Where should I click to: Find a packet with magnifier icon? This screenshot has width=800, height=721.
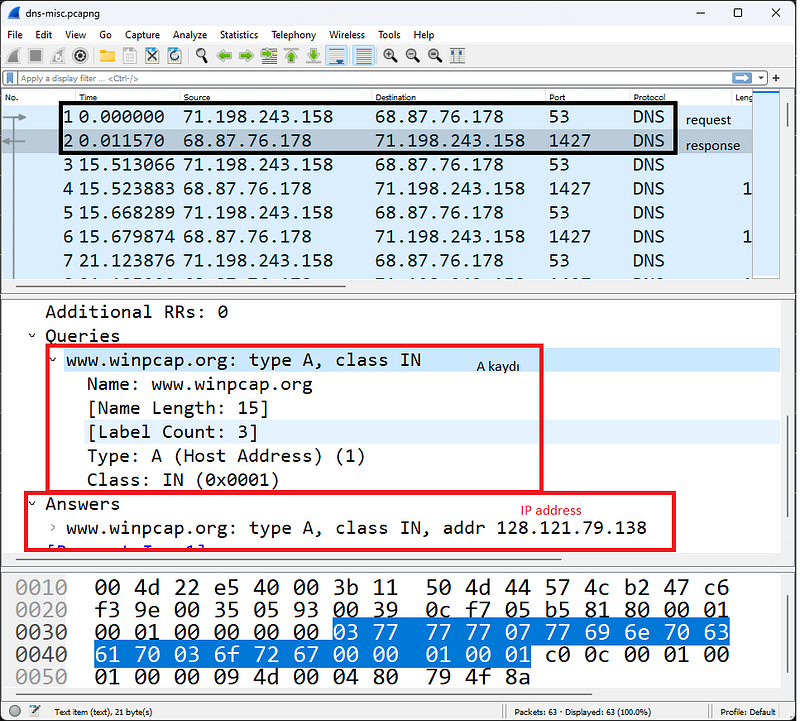tap(202, 56)
